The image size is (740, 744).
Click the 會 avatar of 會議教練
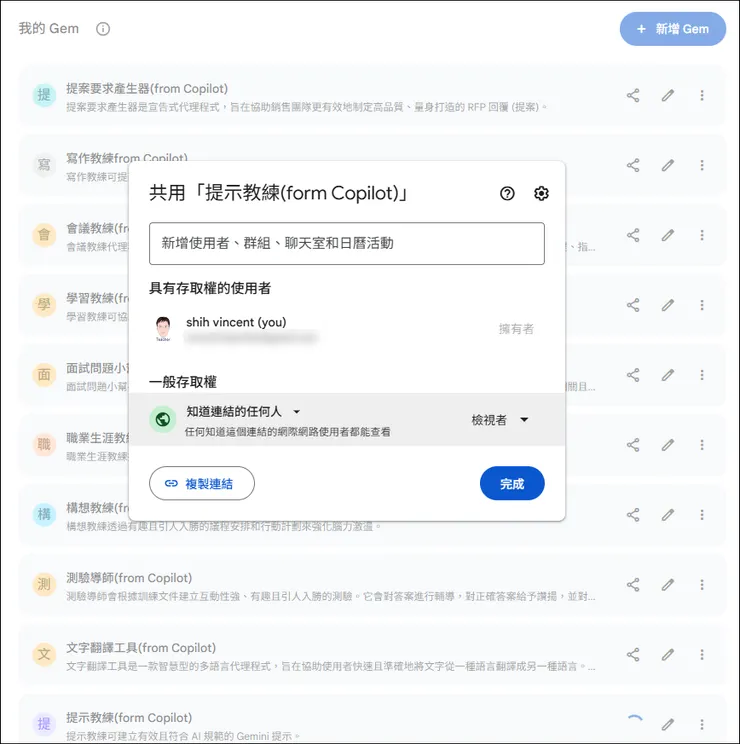(44, 235)
